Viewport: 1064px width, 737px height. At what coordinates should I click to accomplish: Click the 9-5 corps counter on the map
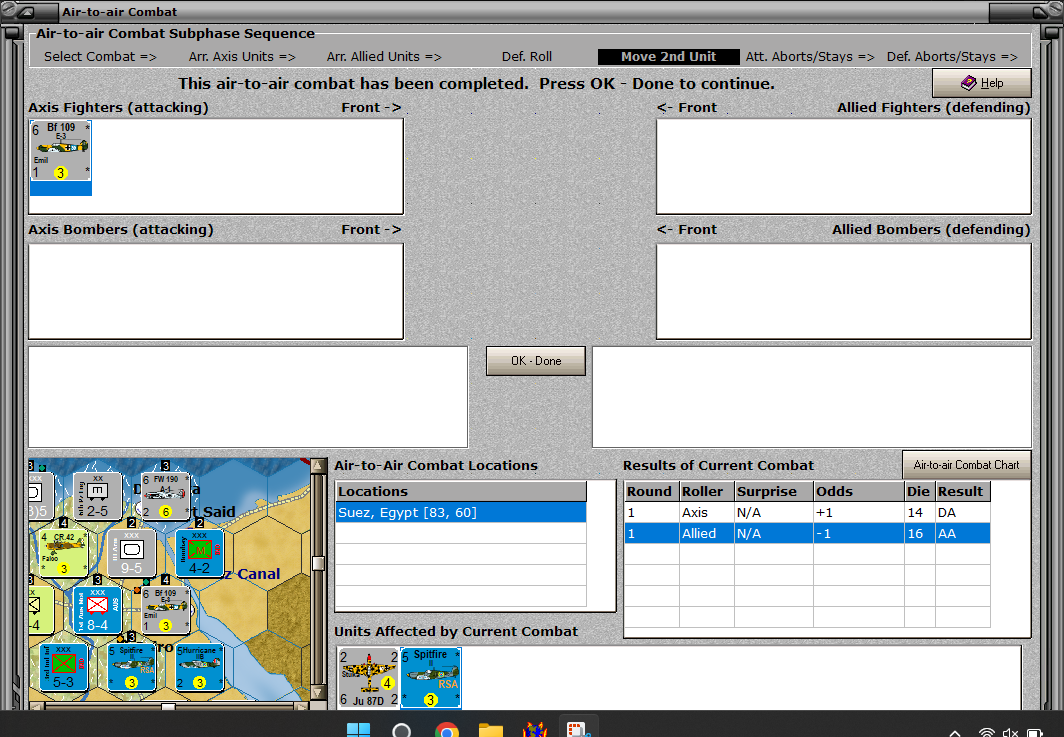click(131, 553)
